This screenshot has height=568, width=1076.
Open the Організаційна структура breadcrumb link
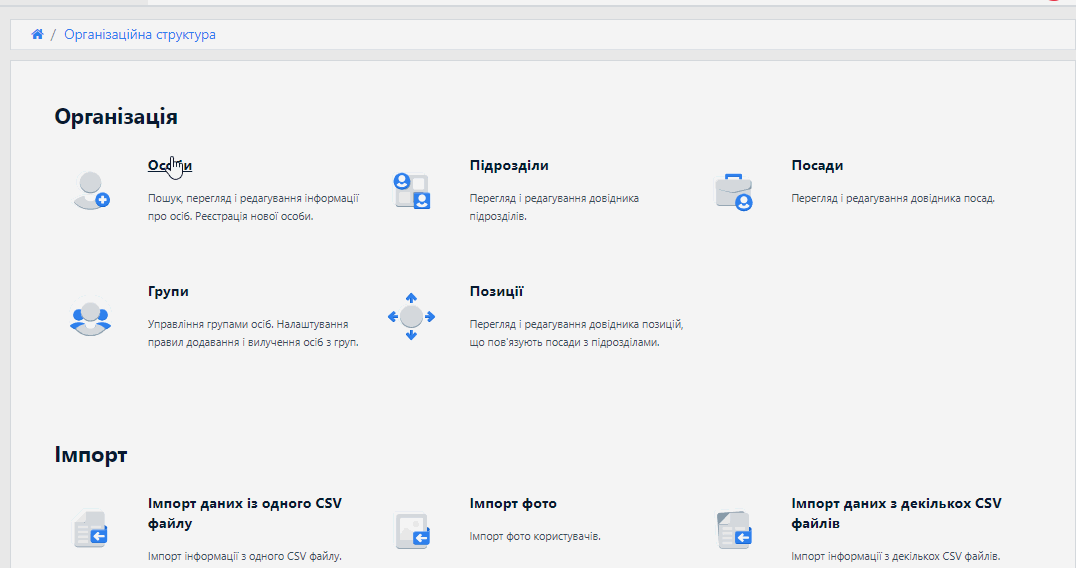140,34
